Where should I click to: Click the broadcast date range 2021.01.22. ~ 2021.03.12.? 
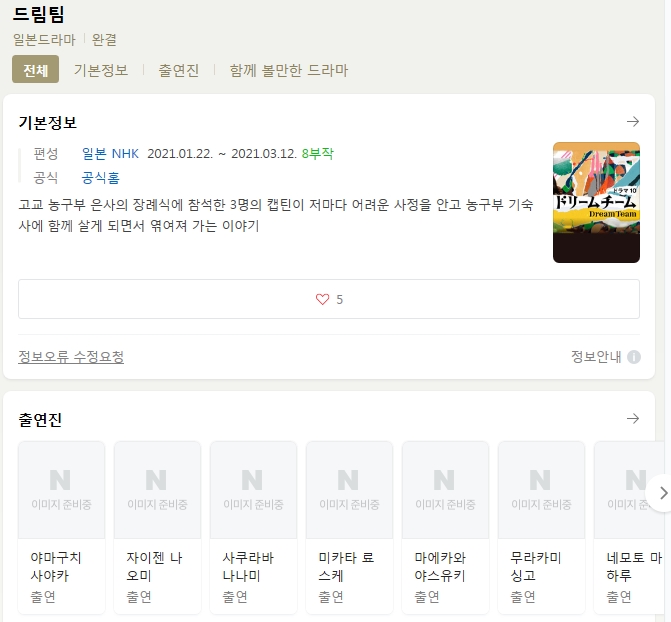tap(222, 153)
